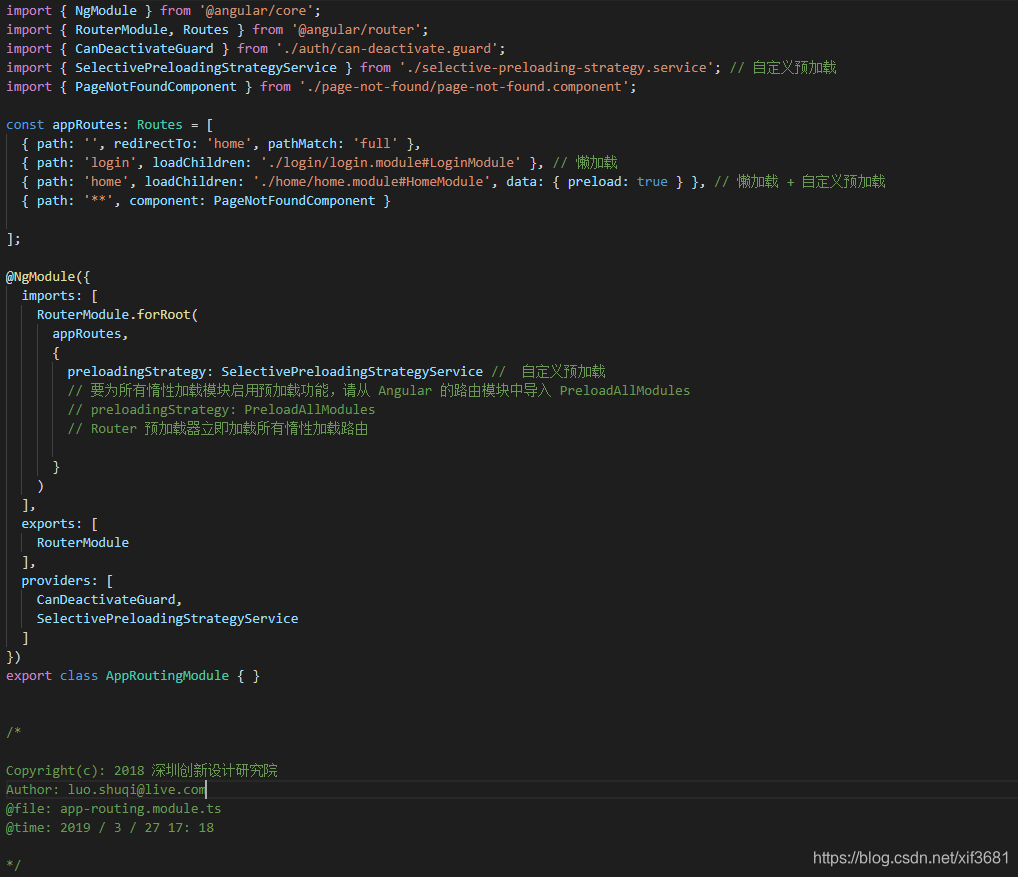
Task: Click 'CanDeactivateGuard' in the import statement
Action: tap(144, 49)
